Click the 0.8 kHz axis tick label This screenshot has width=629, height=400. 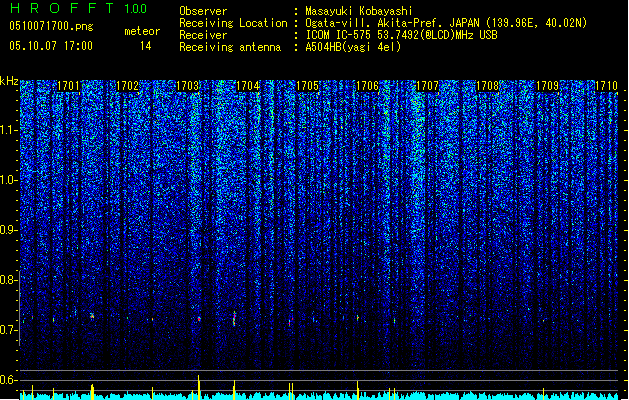(9, 280)
